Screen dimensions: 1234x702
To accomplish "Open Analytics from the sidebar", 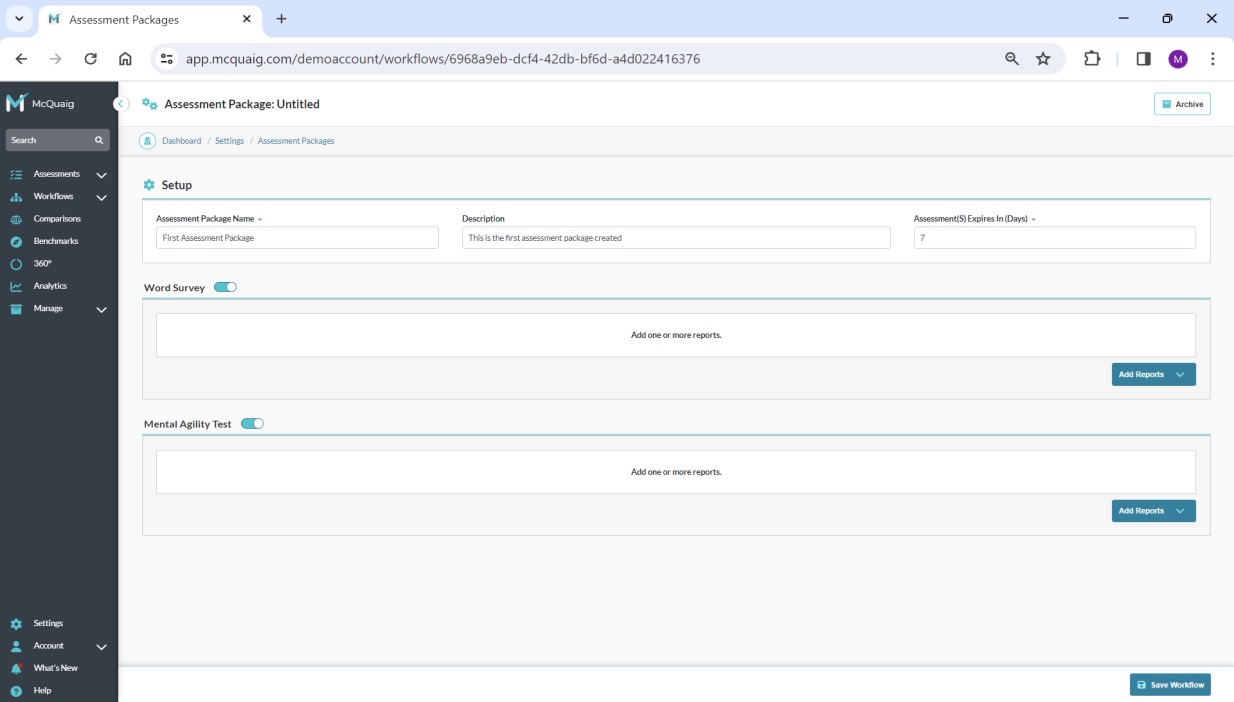I will click(x=50, y=286).
